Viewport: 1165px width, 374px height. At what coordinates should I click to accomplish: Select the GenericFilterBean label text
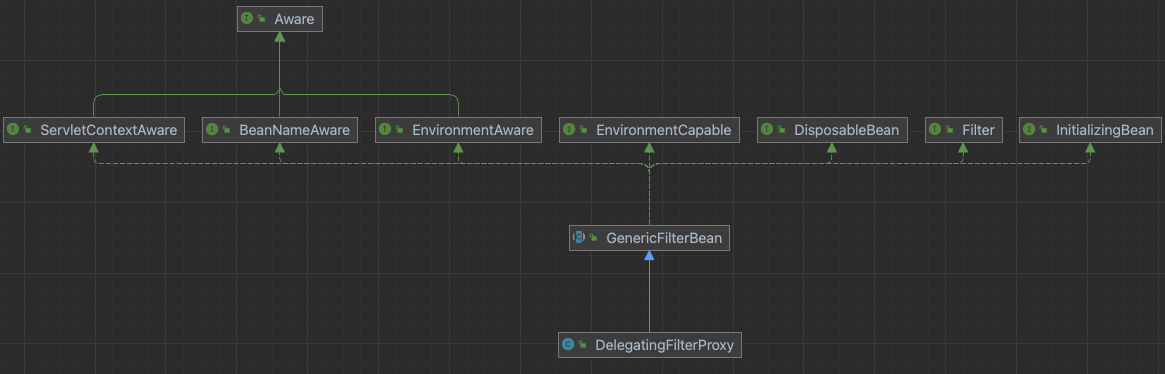click(663, 239)
